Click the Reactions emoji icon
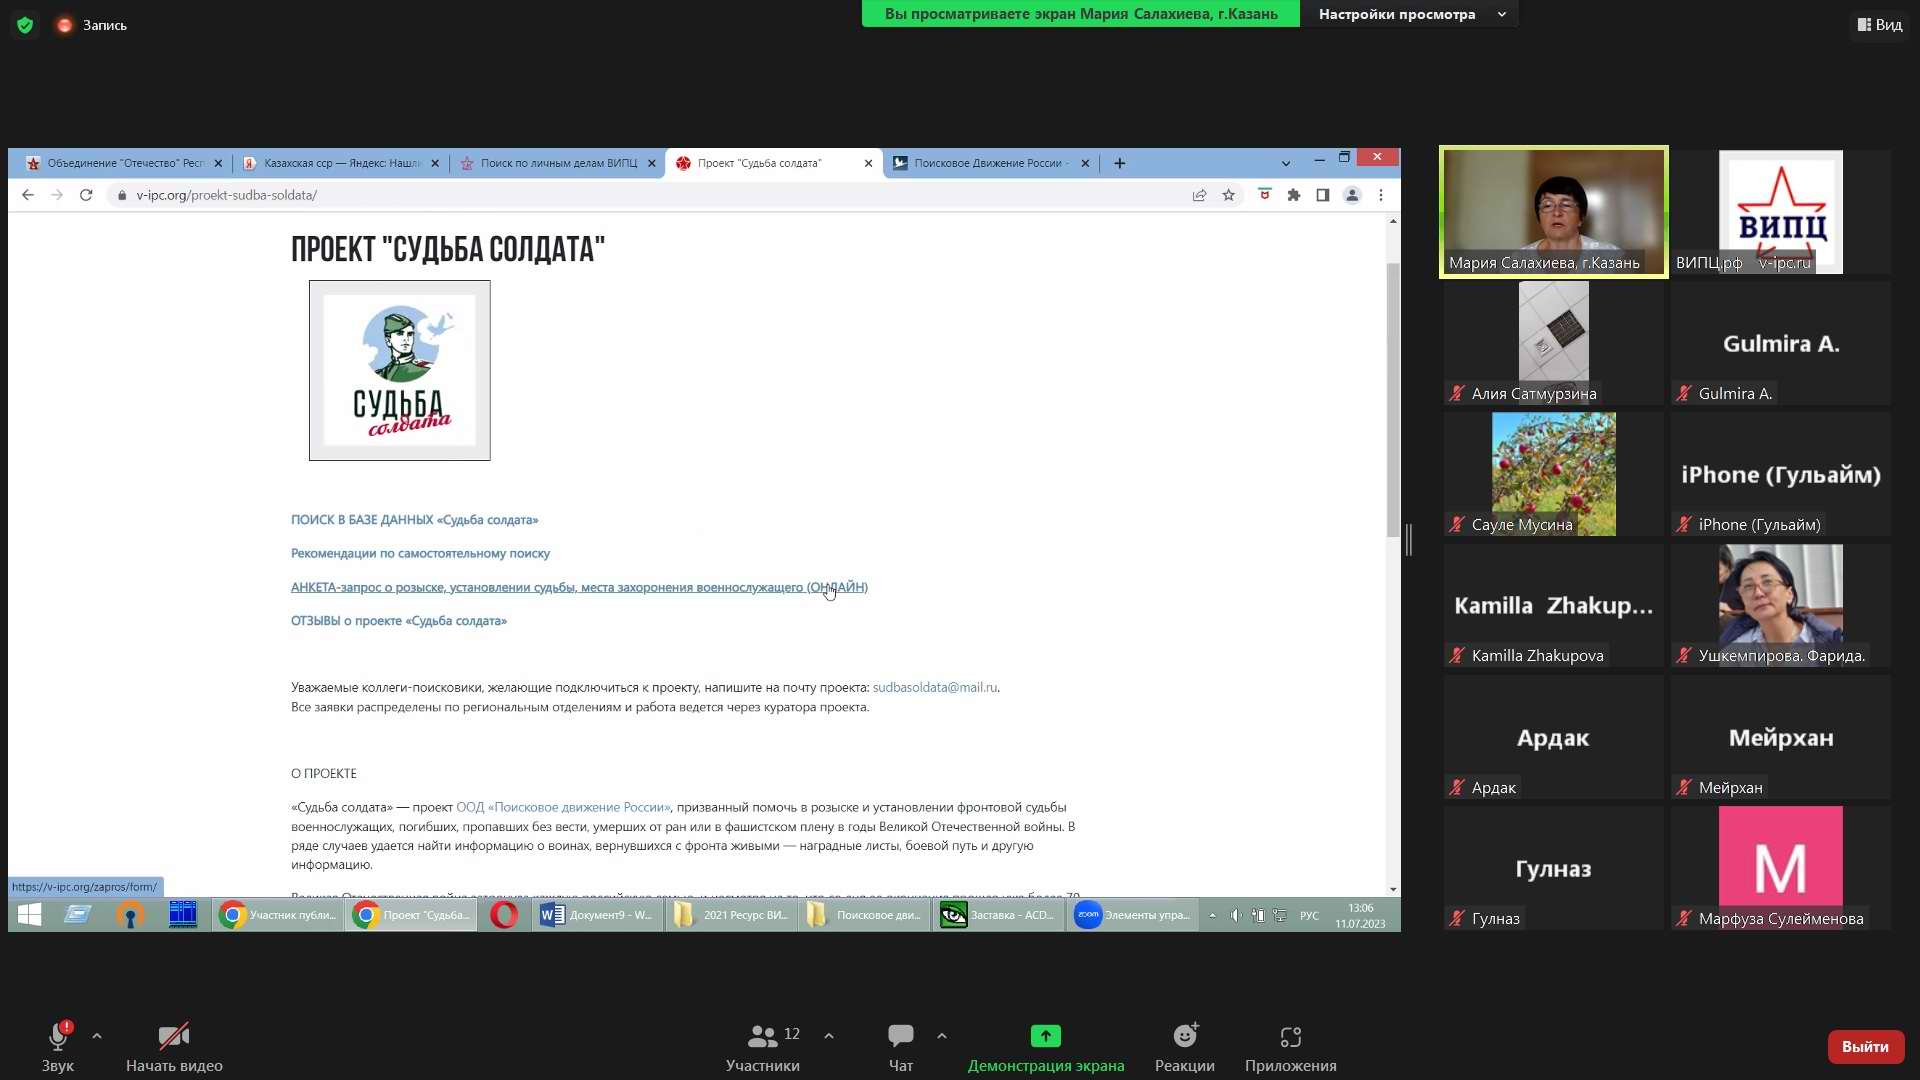The width and height of the screenshot is (1920, 1080). (x=1185, y=1036)
